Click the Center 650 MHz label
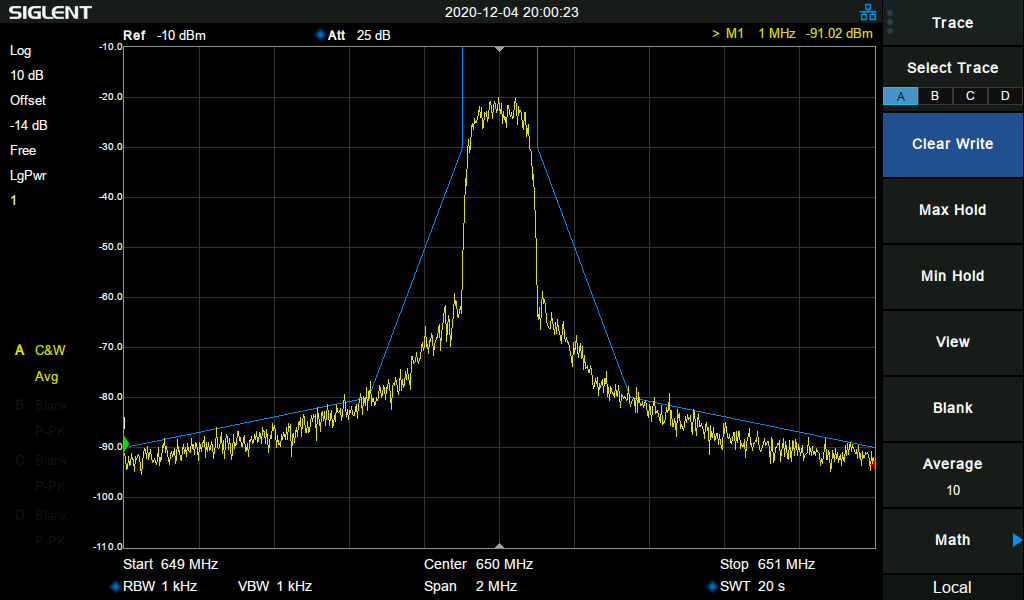Screen dimensions: 1024x600 pyautogui.click(x=479, y=564)
